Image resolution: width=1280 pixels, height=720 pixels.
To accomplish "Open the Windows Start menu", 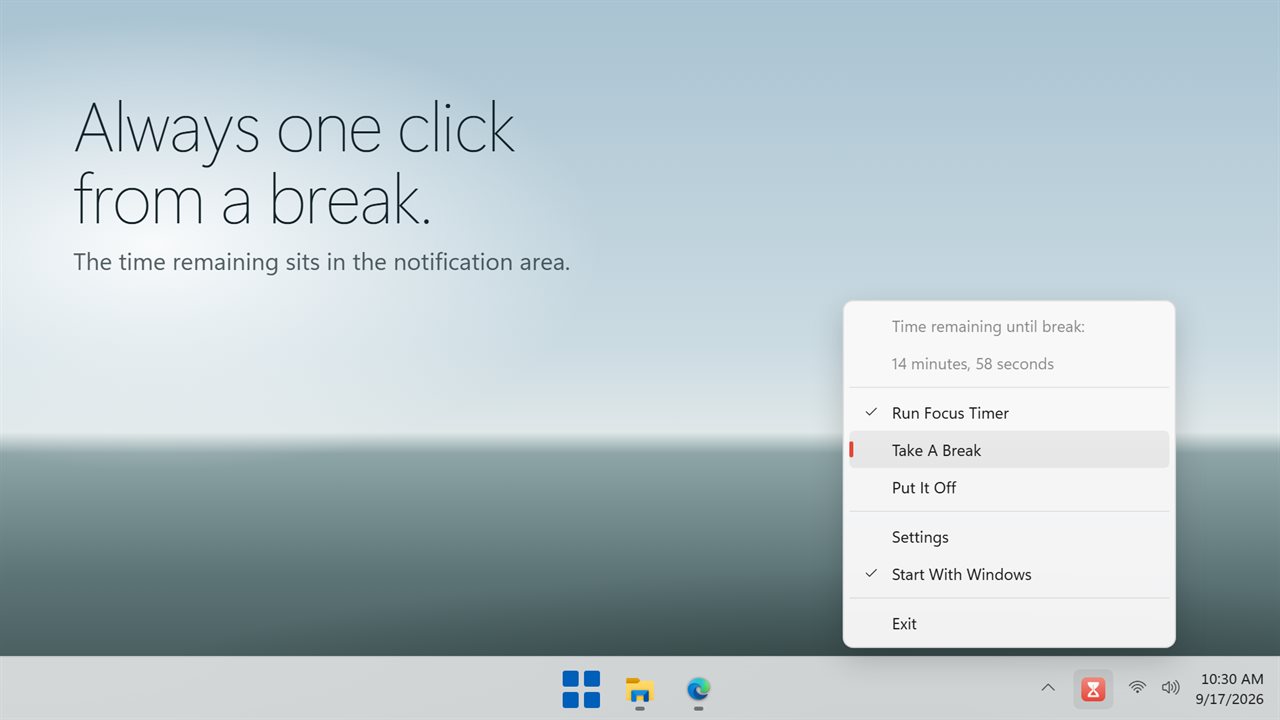I will [x=581, y=689].
